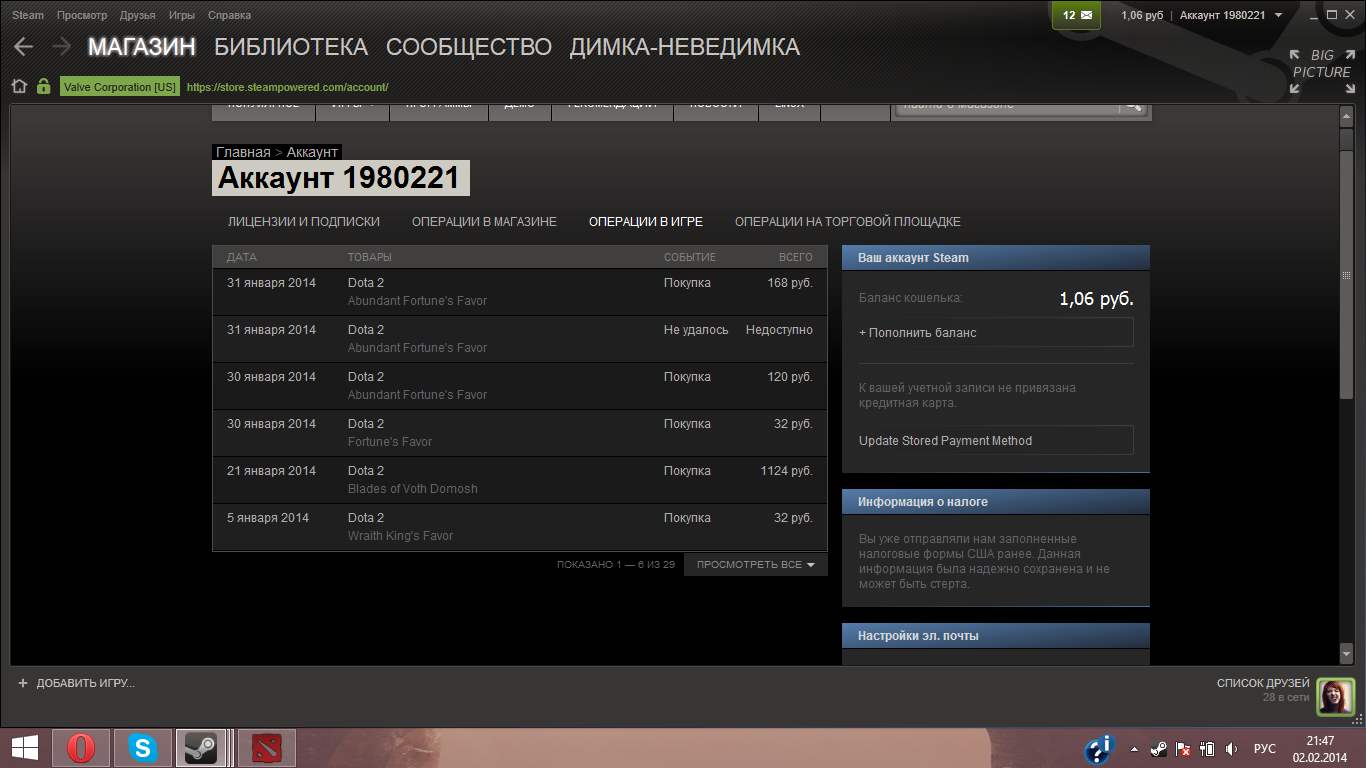Screen dimensions: 1366x768
Task: Open the Просмотр menu
Action: click(x=82, y=15)
